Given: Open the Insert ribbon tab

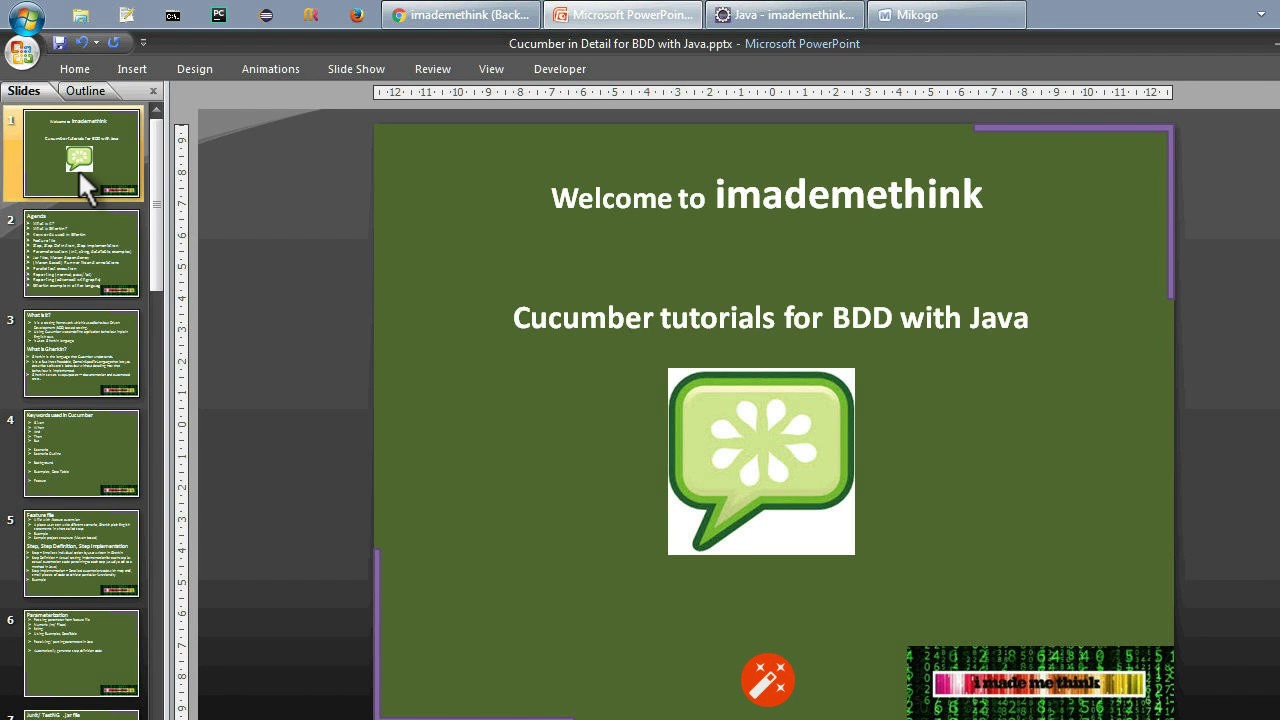Looking at the screenshot, I should [x=132, y=69].
